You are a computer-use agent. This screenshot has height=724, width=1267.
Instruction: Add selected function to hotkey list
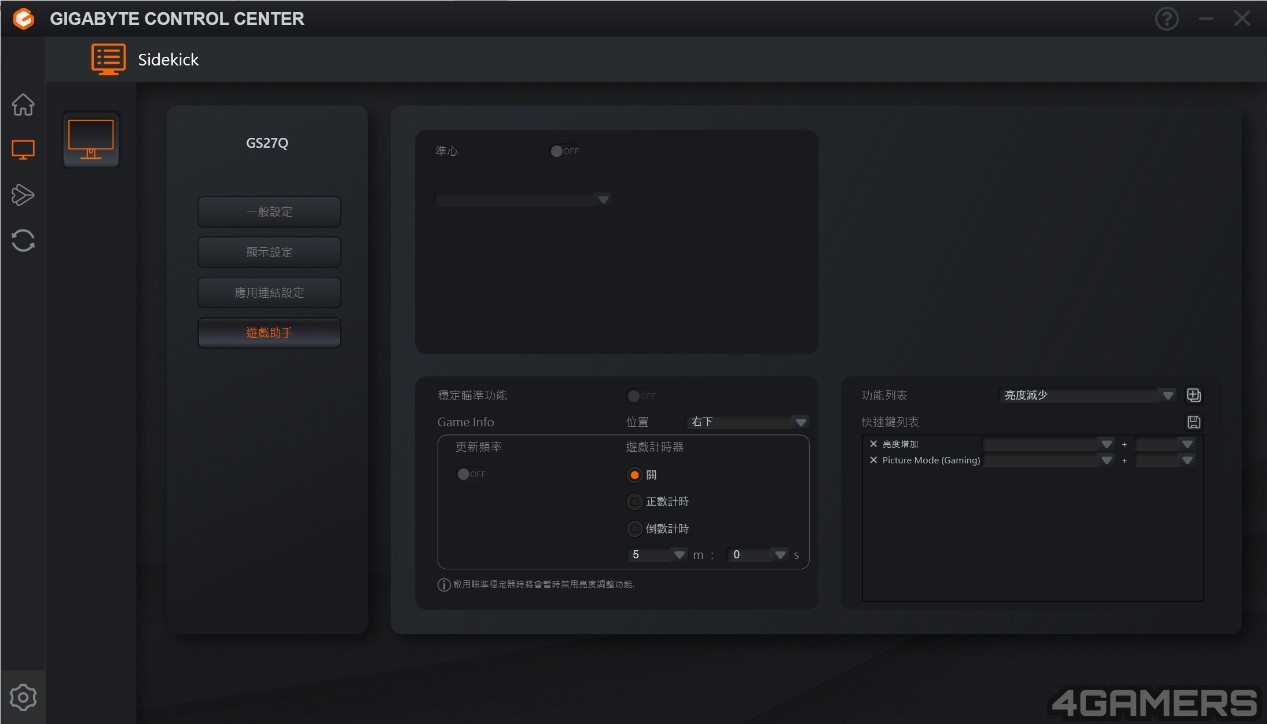pos(1193,395)
